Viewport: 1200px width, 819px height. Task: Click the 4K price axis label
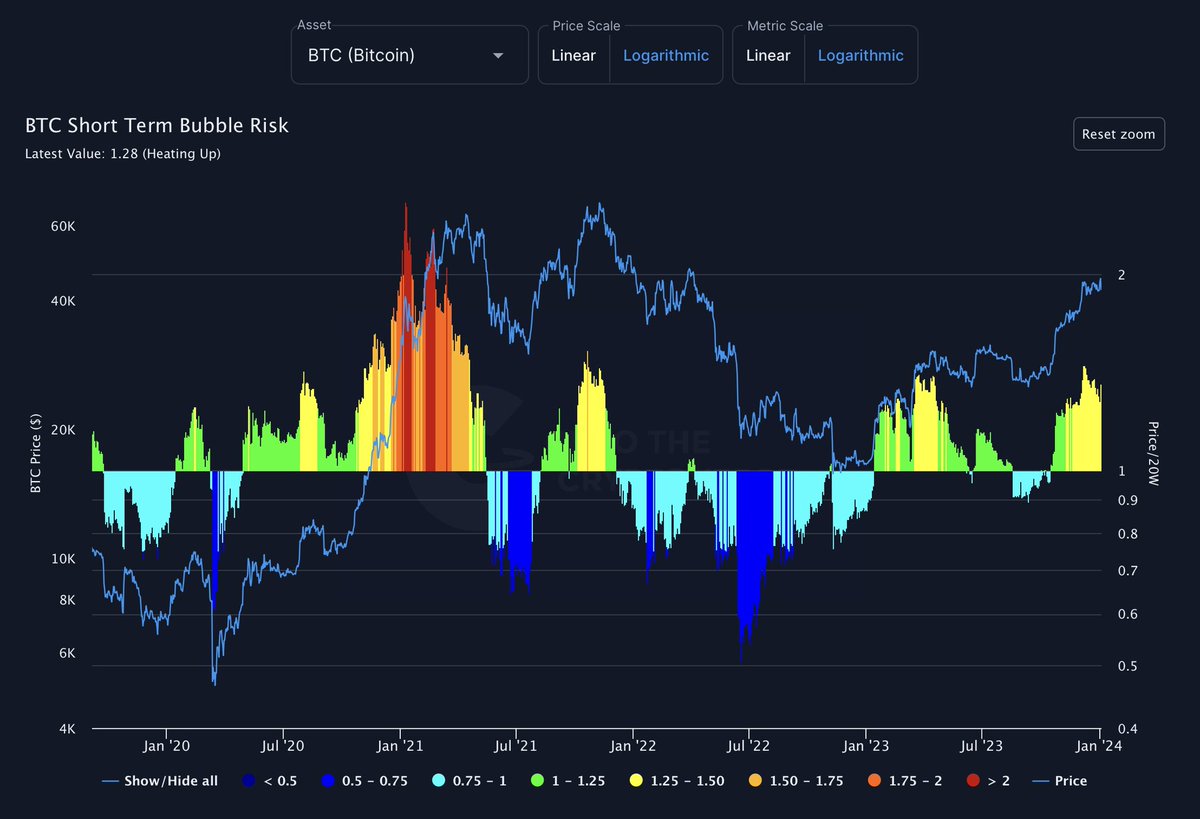tap(67, 729)
